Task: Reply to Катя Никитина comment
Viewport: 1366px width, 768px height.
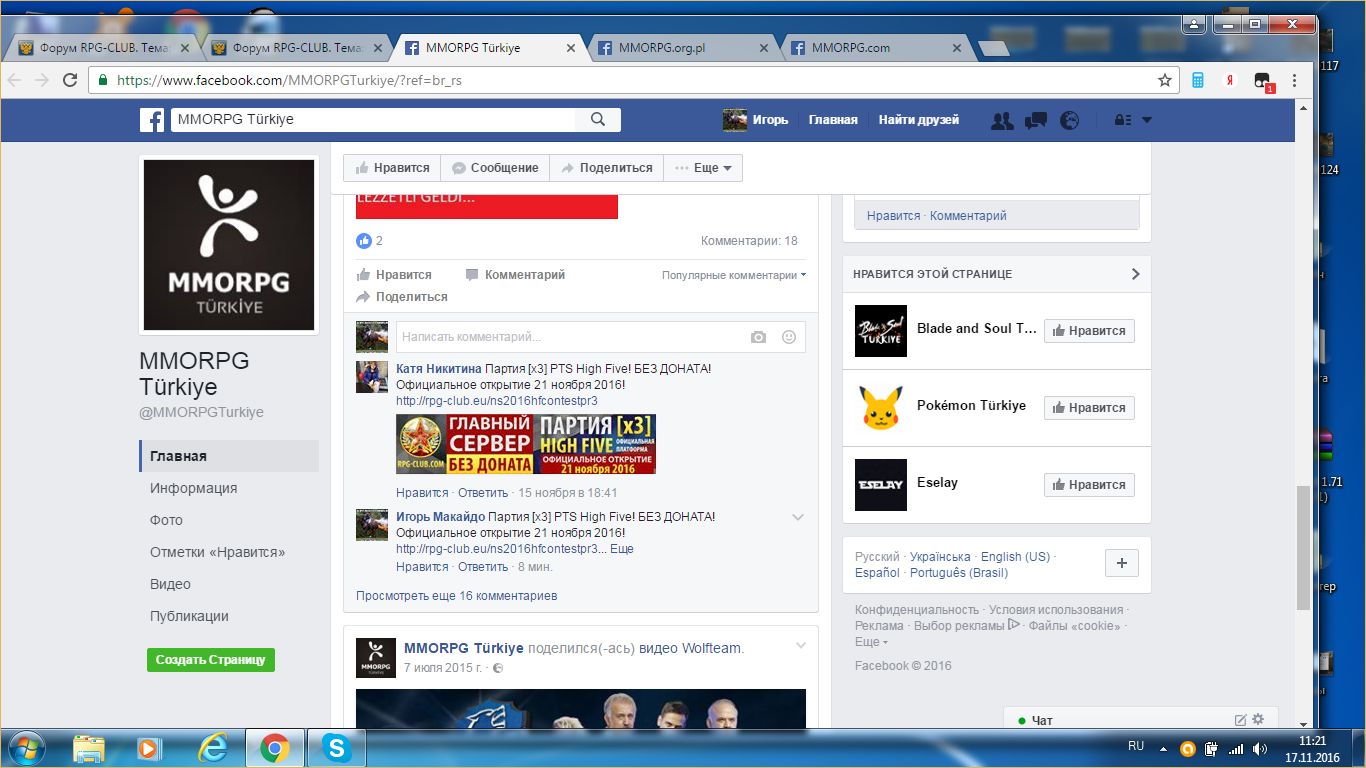Action: point(483,493)
